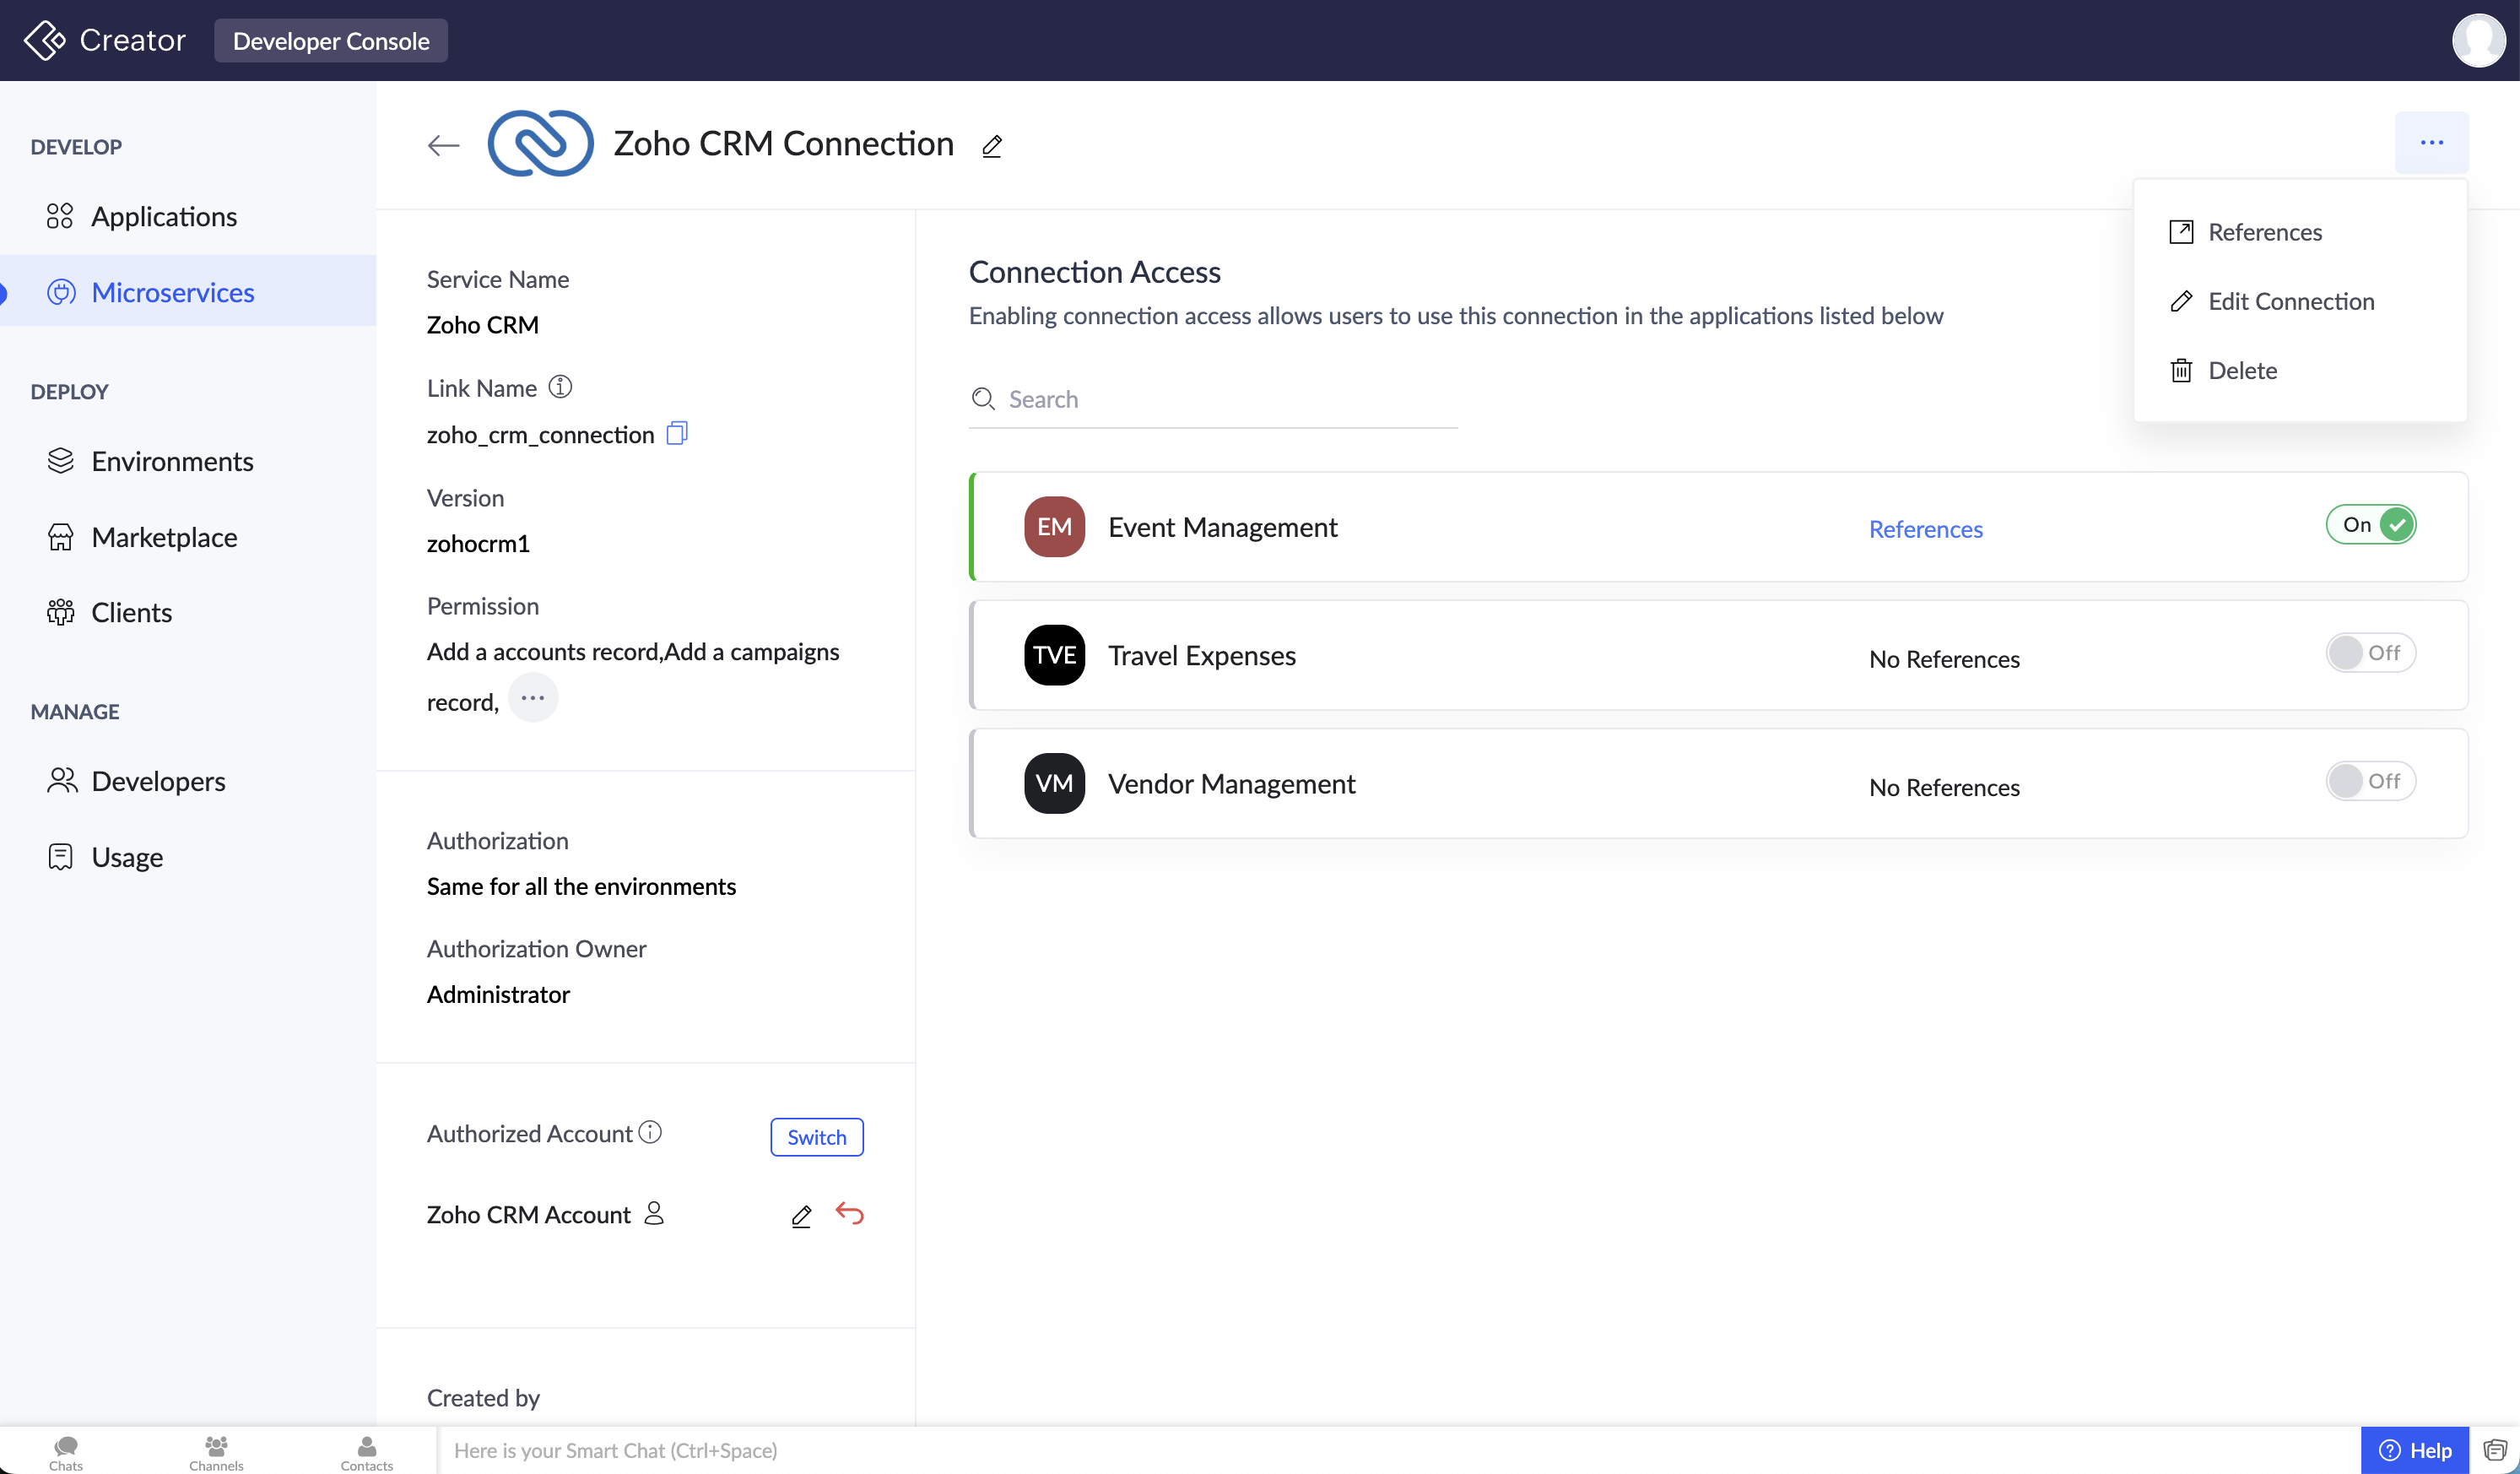Click the Link Name info icon
The height and width of the screenshot is (1474, 2520).
pos(560,387)
